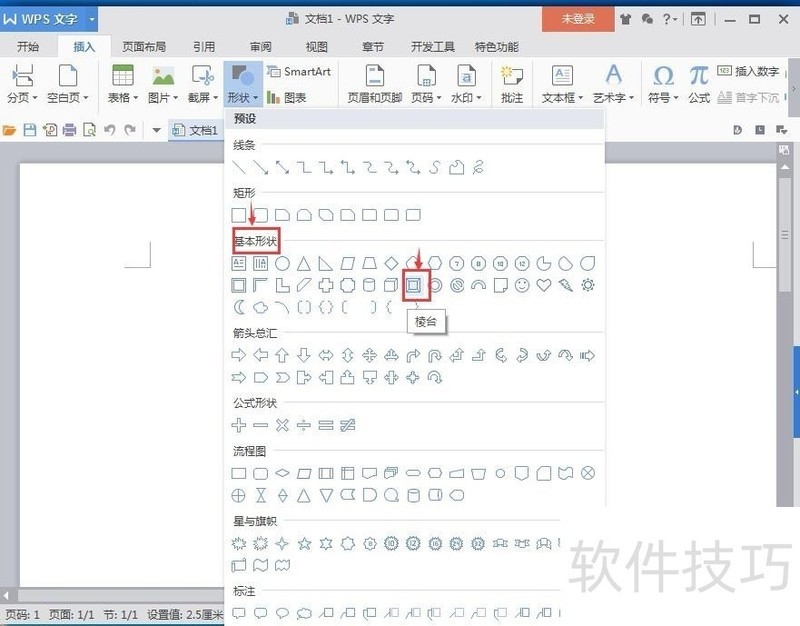Select the crescent moon shape

point(239,307)
